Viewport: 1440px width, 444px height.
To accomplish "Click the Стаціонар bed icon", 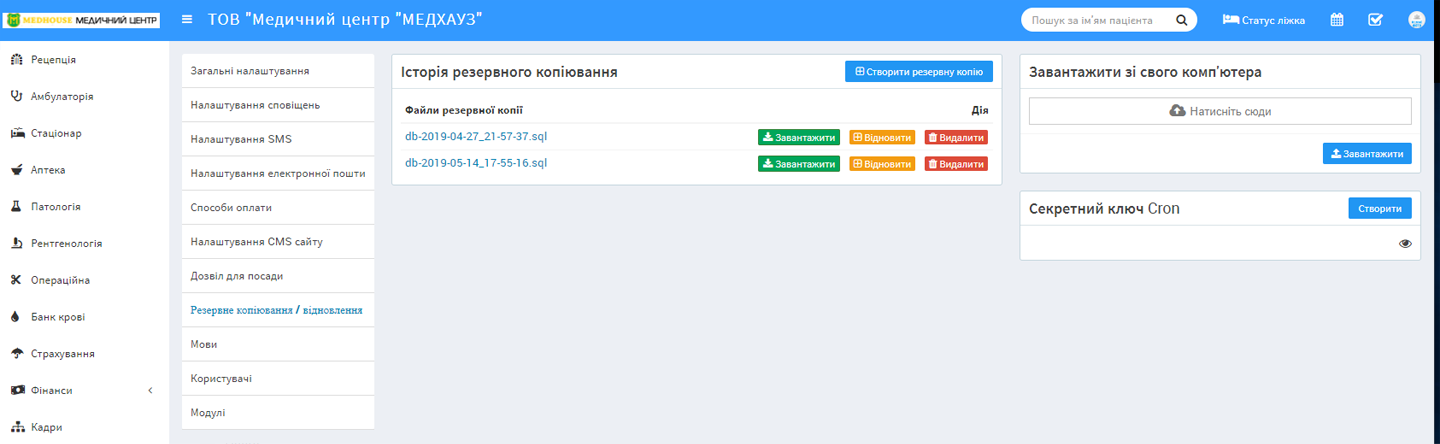I will pyautogui.click(x=16, y=133).
